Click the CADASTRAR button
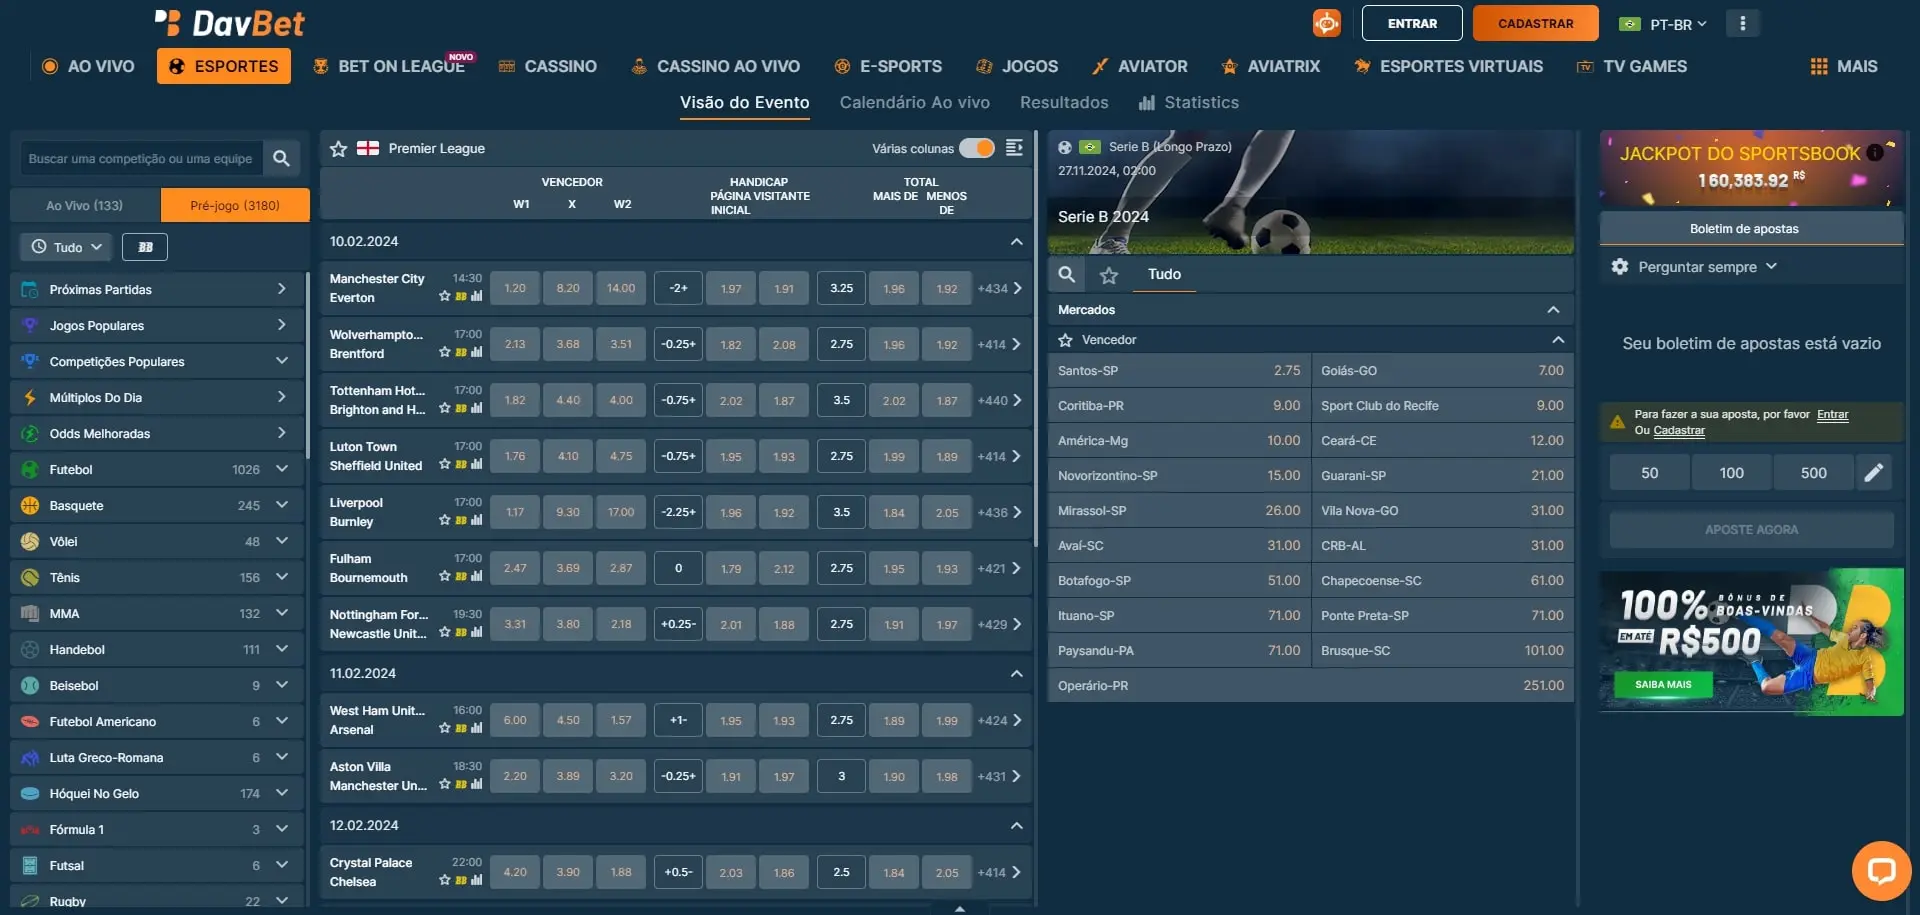Viewport: 1920px width, 915px height. (x=1535, y=23)
